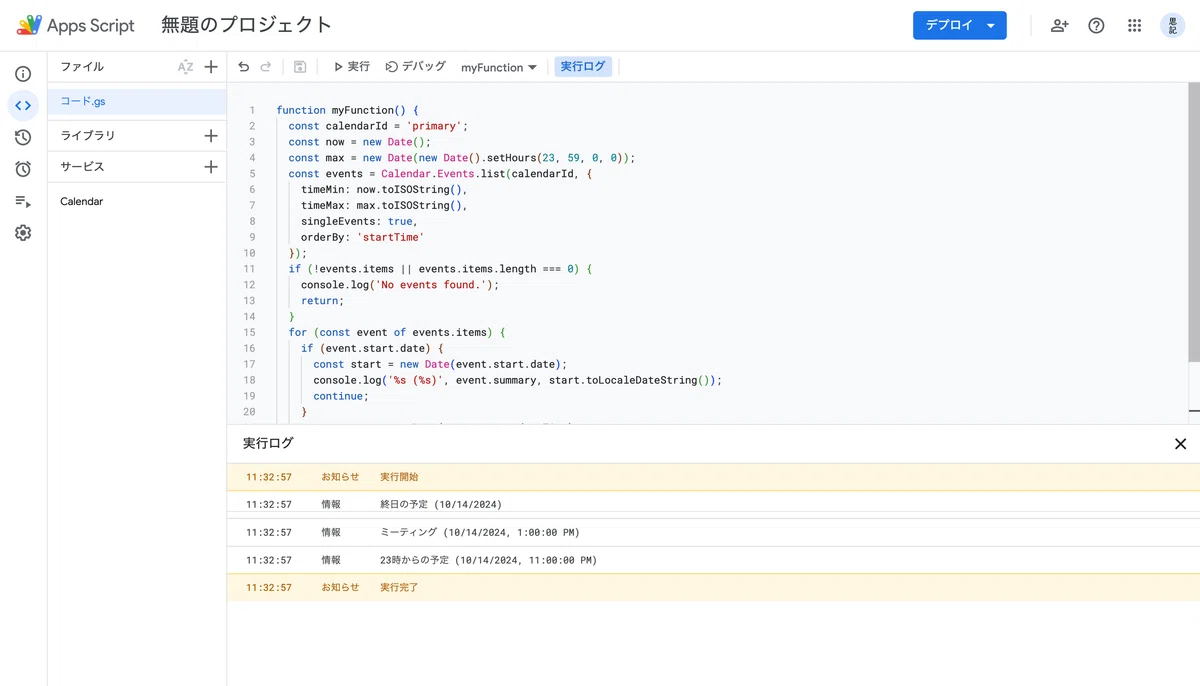The height and width of the screenshot is (686, 1200).
Task: Run the script with 実行 button
Action: 351,67
